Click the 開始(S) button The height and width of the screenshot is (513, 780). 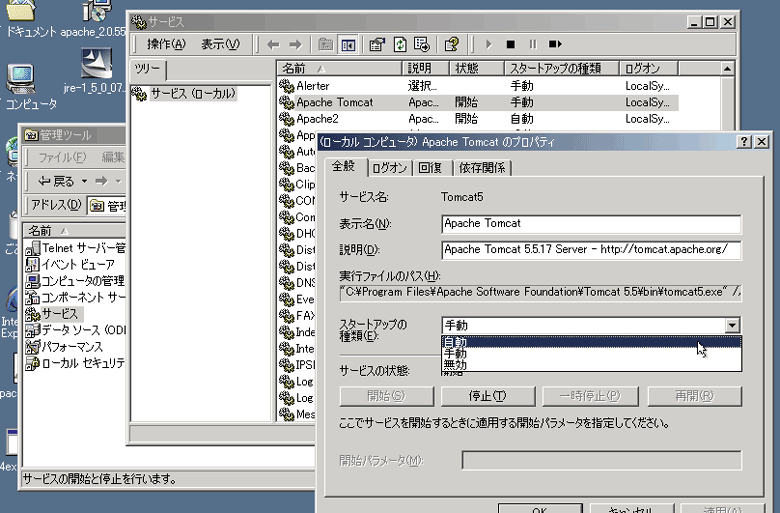pos(387,396)
